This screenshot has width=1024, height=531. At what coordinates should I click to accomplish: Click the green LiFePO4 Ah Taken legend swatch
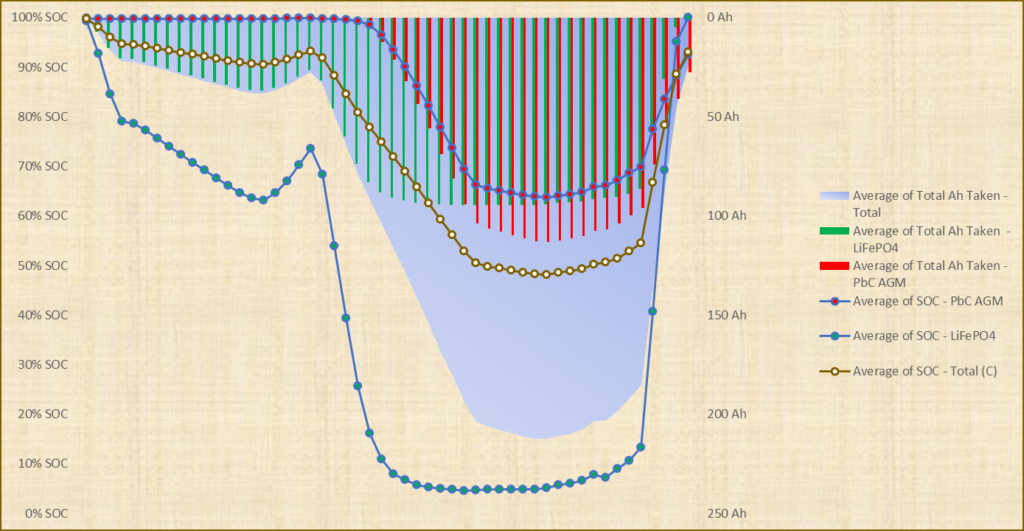coord(833,231)
